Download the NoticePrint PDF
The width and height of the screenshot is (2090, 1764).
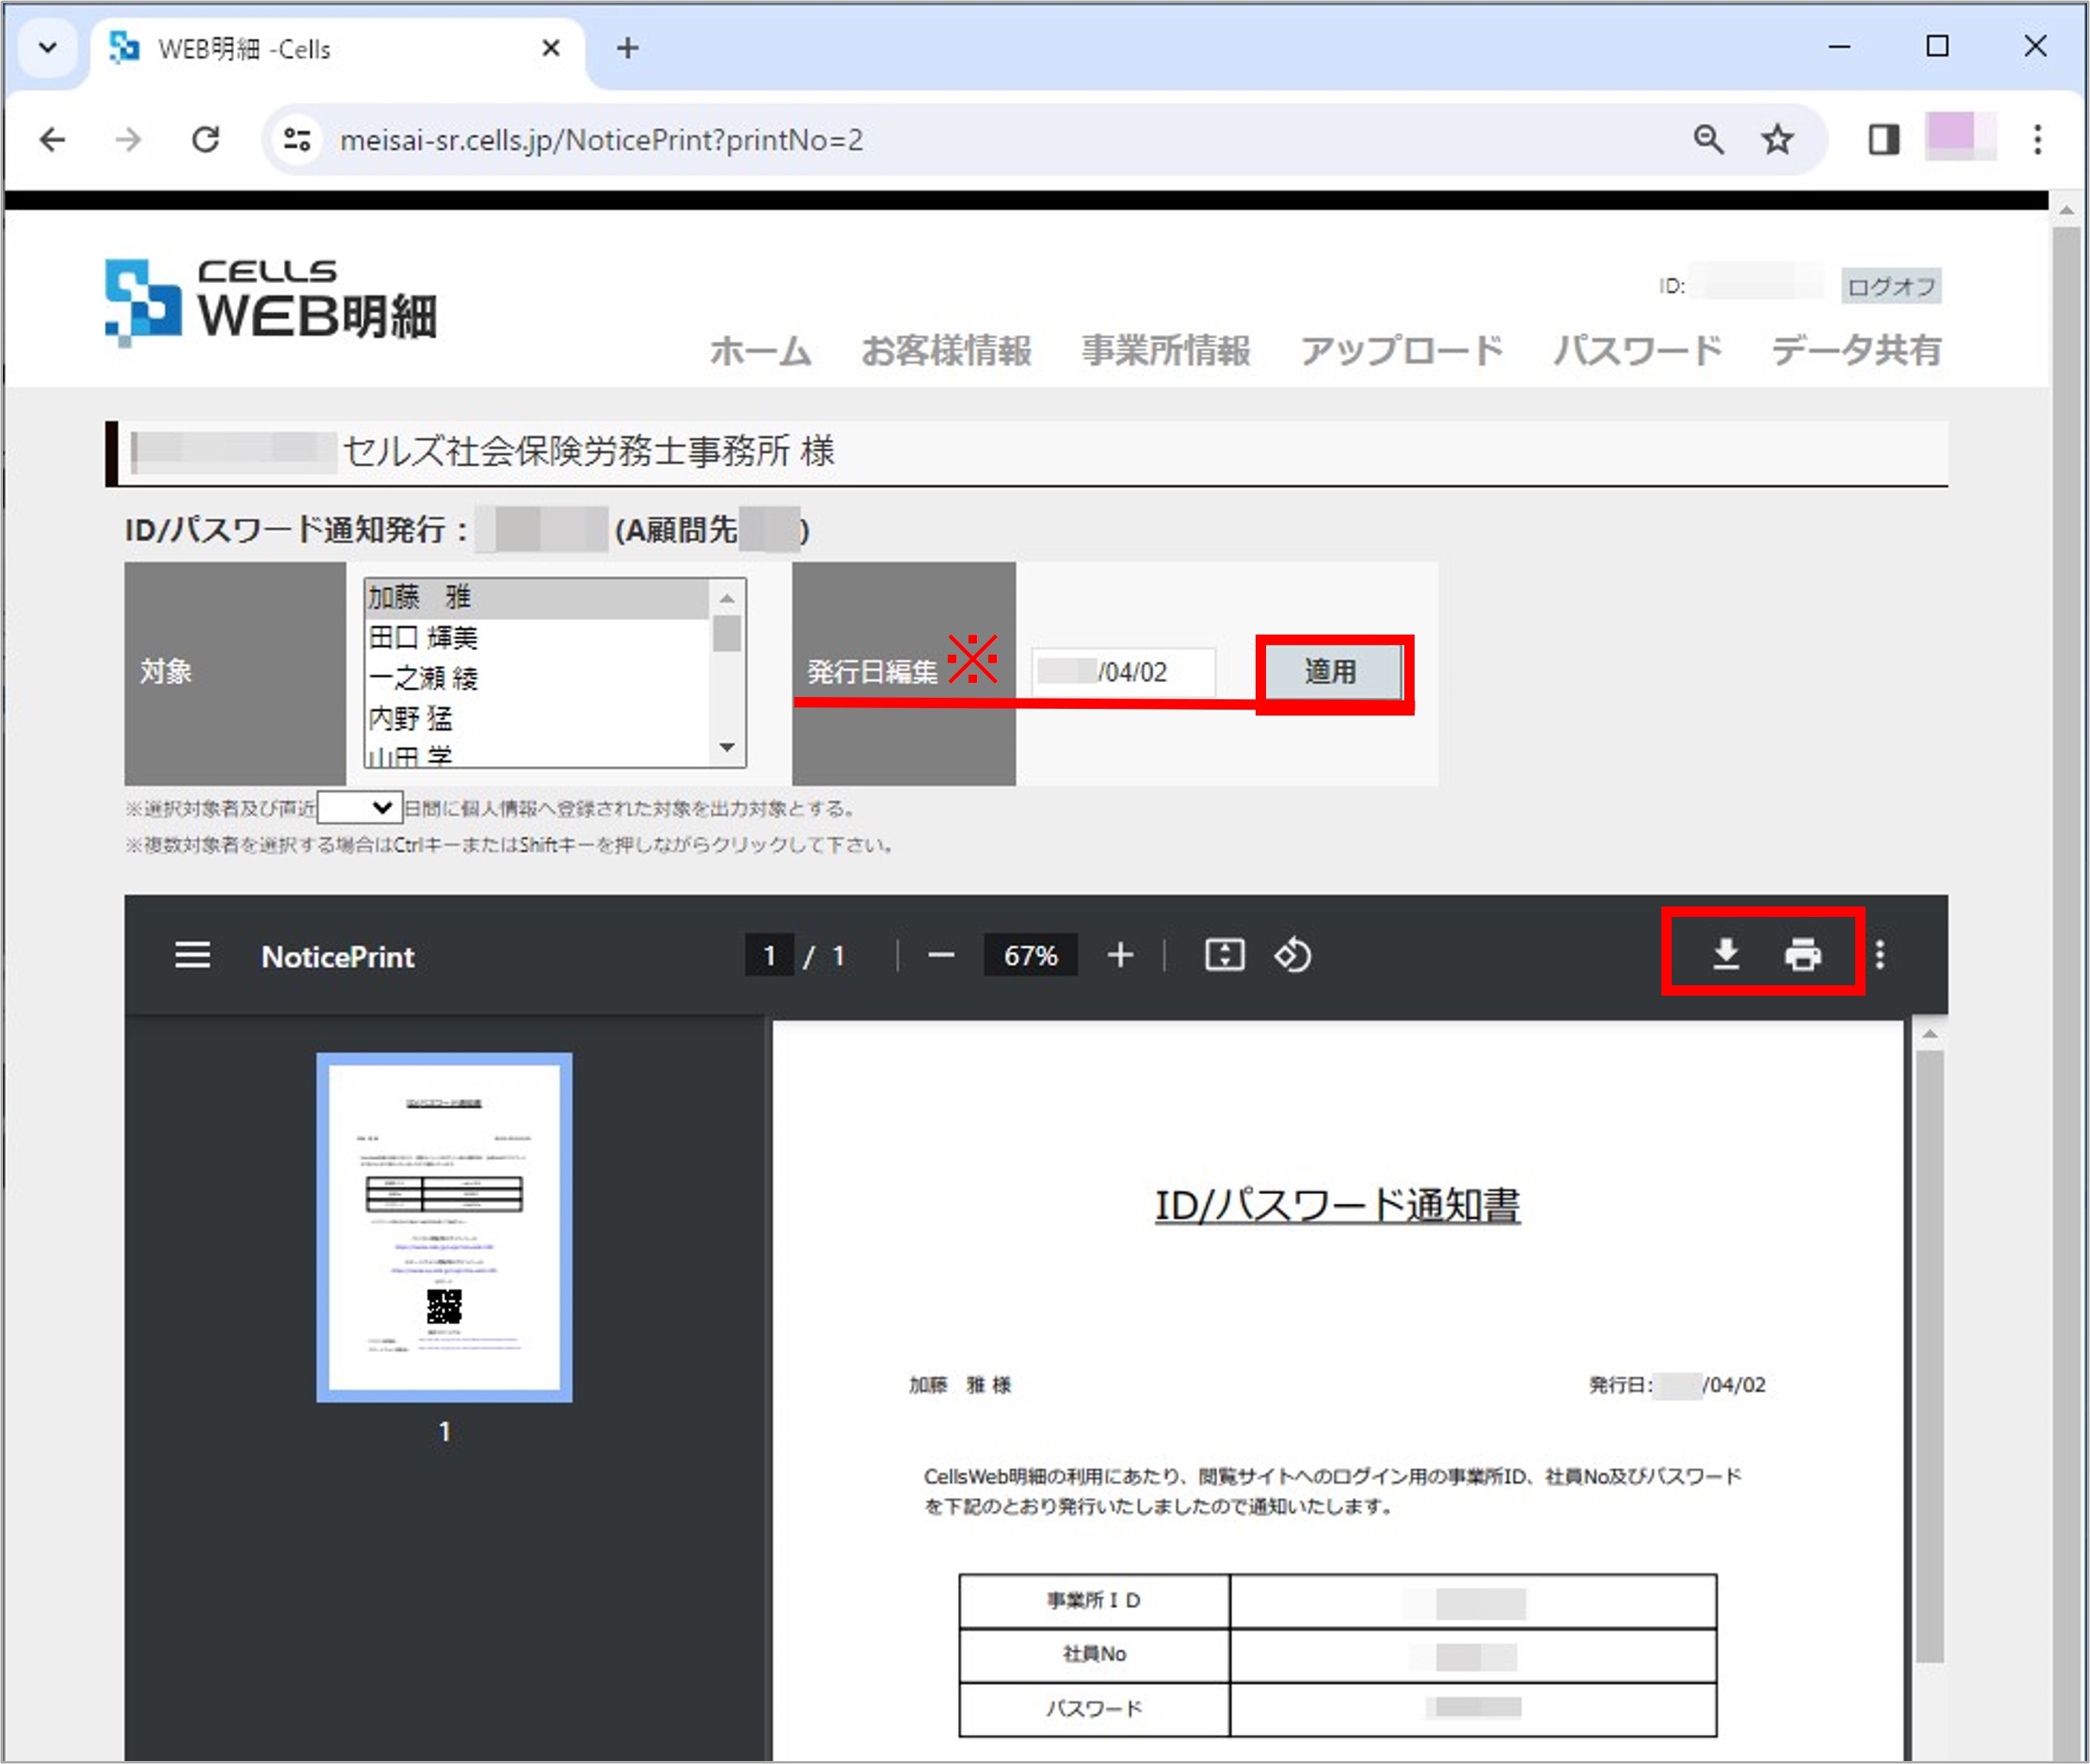pyautogui.click(x=1725, y=955)
